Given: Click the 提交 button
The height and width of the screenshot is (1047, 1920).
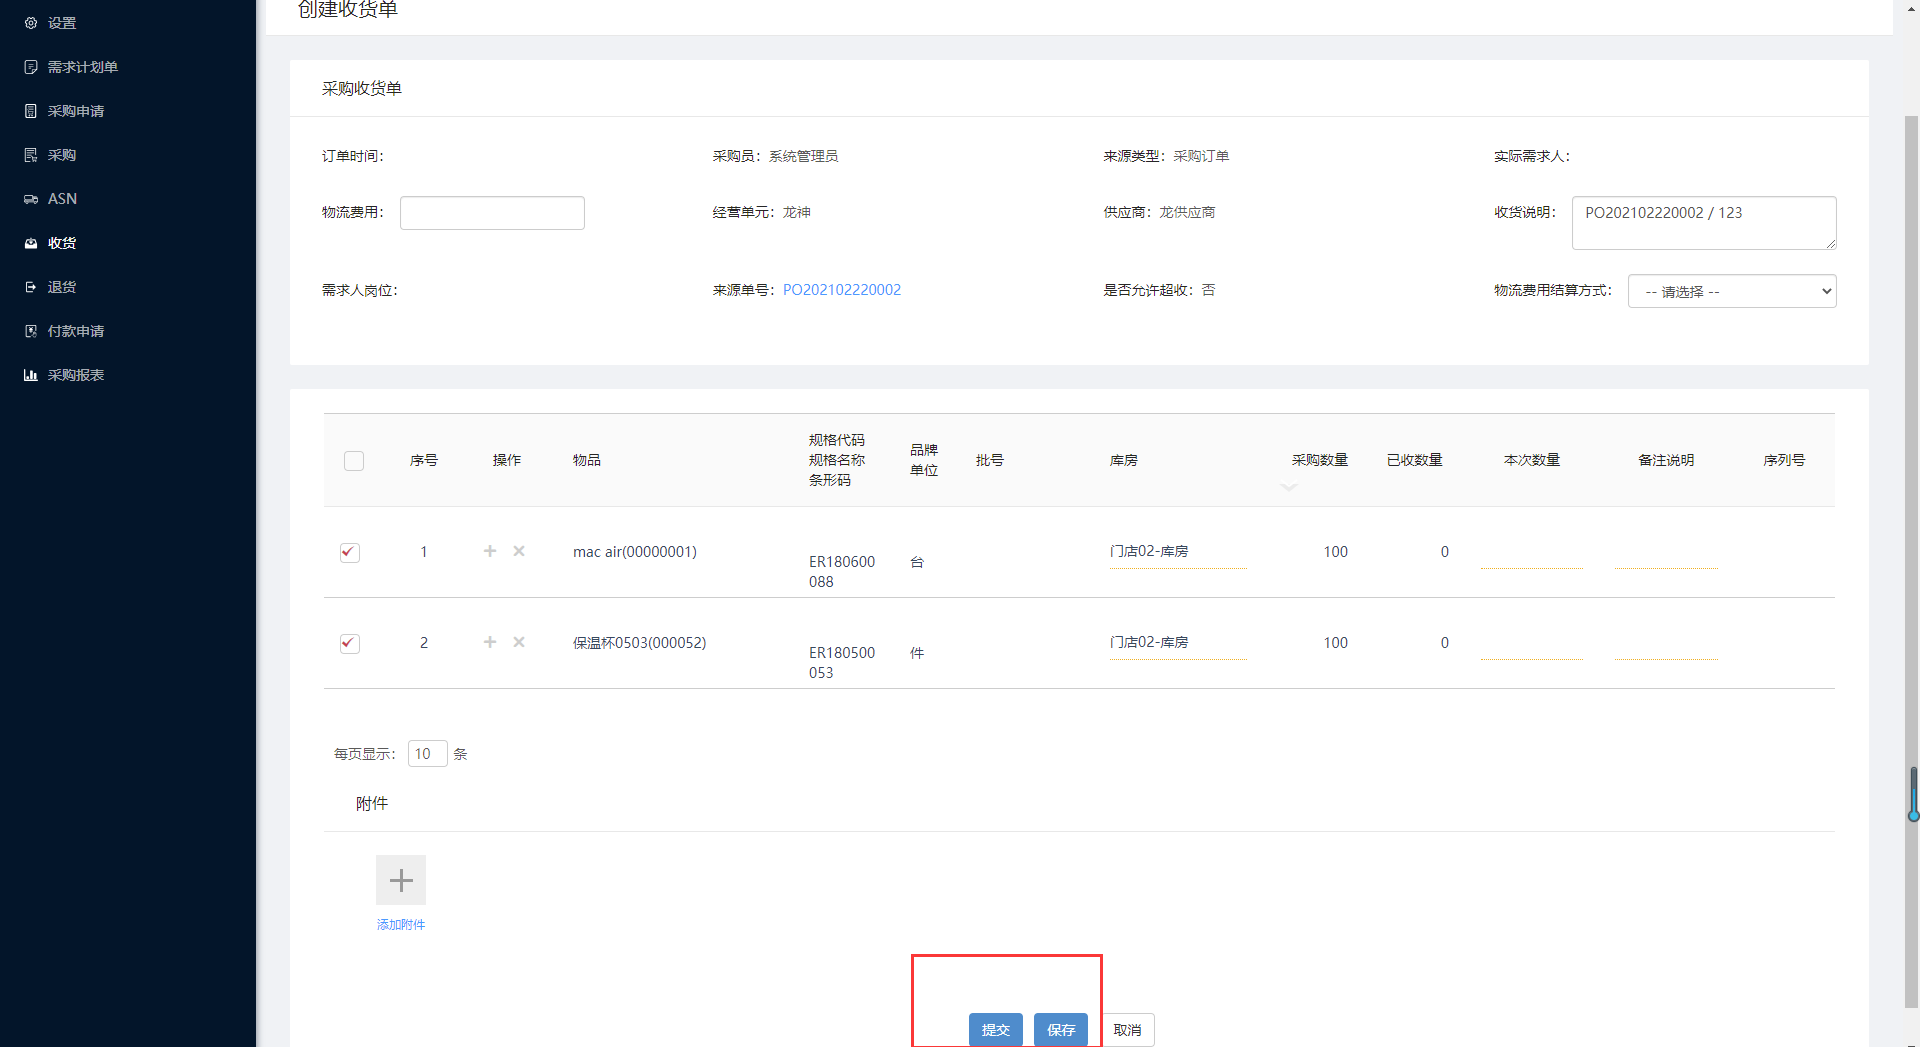Looking at the screenshot, I should [x=996, y=1030].
